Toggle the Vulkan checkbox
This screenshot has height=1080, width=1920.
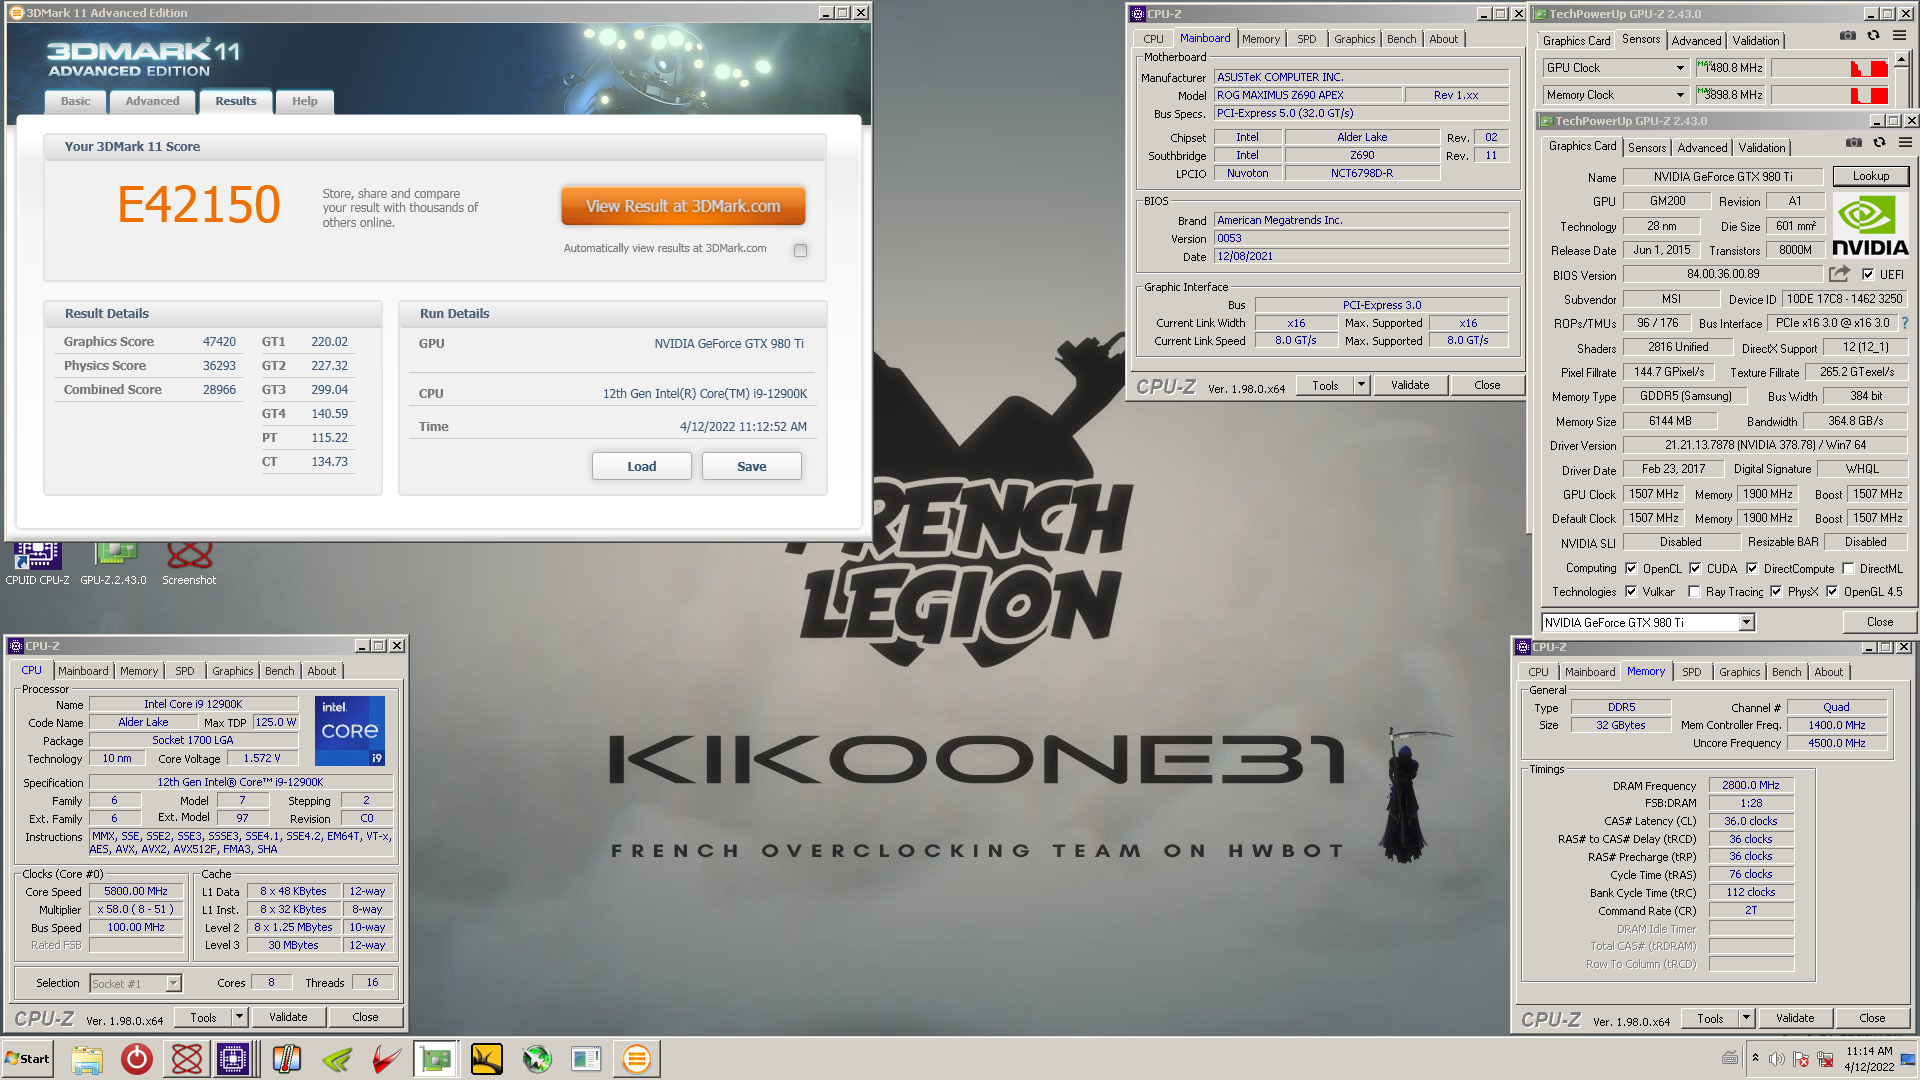click(1631, 591)
